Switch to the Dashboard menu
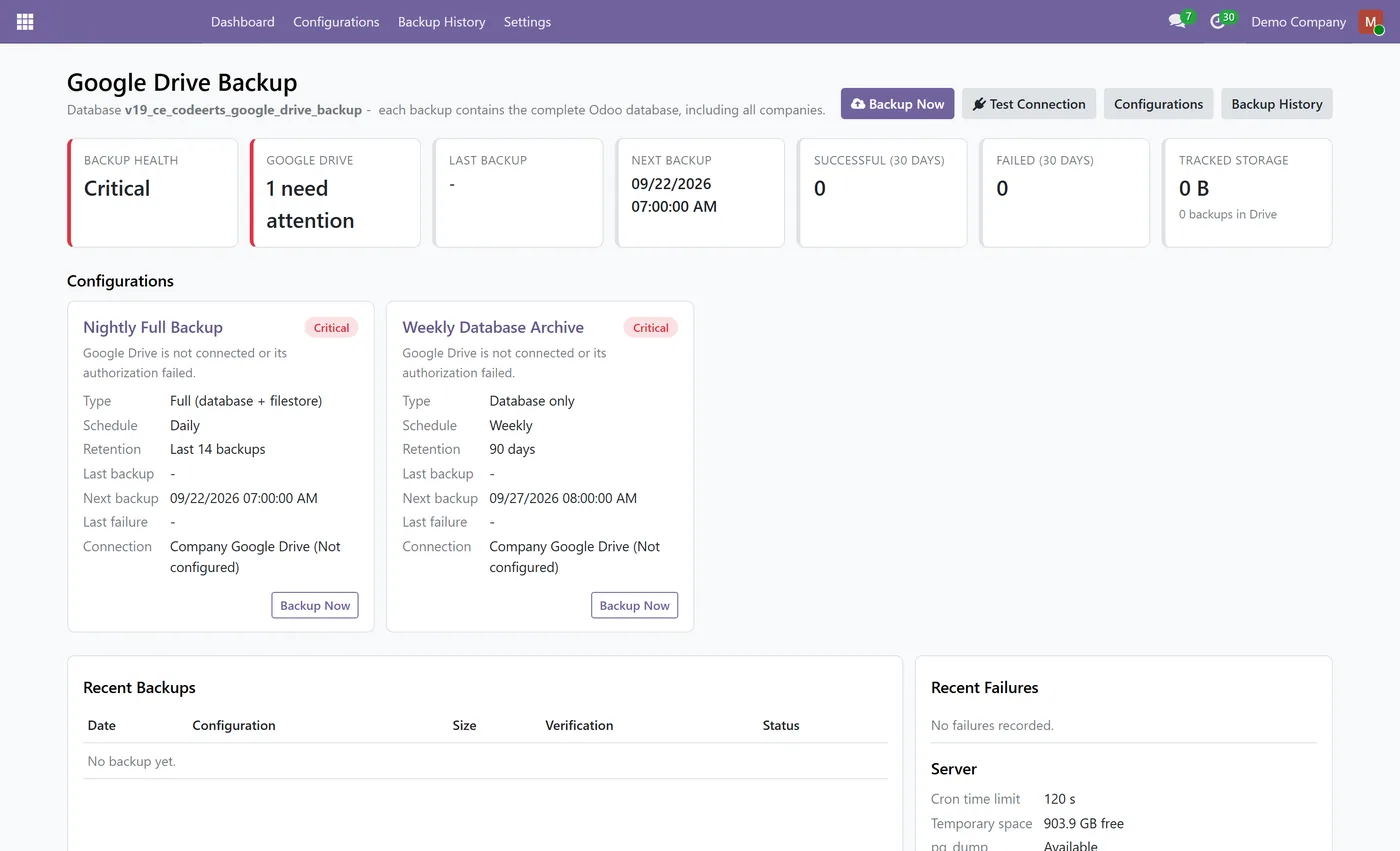Viewport: 1400px width, 851px height. coord(242,21)
